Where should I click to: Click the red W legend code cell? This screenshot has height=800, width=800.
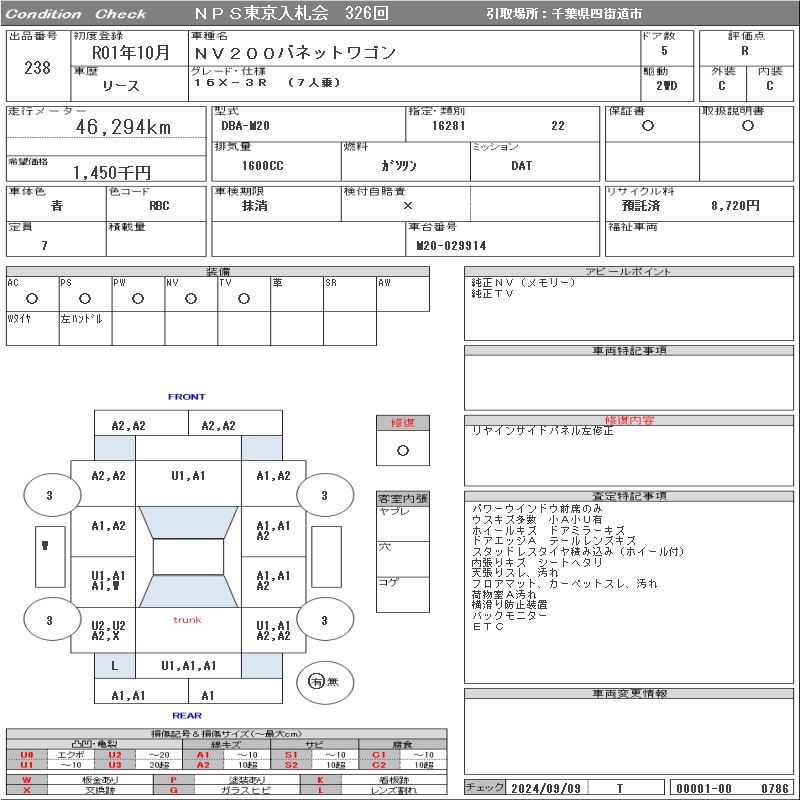coord(26,779)
